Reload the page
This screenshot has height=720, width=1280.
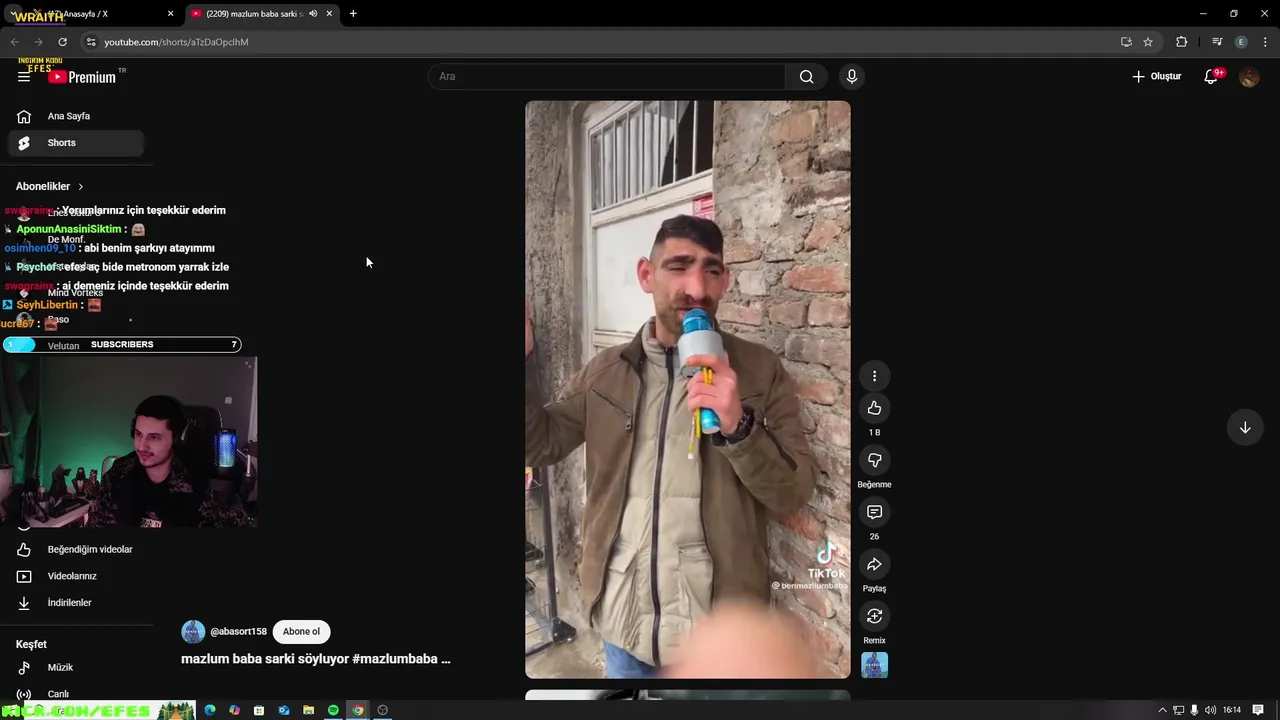click(x=62, y=42)
